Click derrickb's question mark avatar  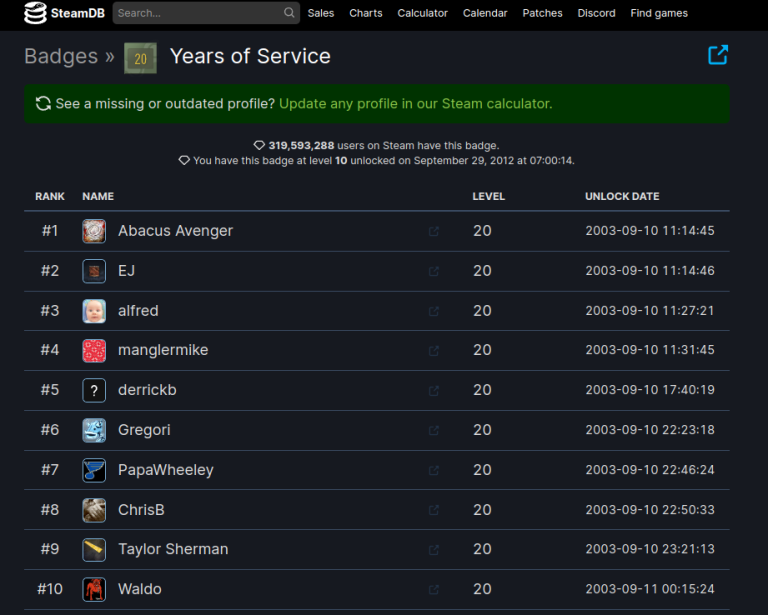tap(94, 391)
